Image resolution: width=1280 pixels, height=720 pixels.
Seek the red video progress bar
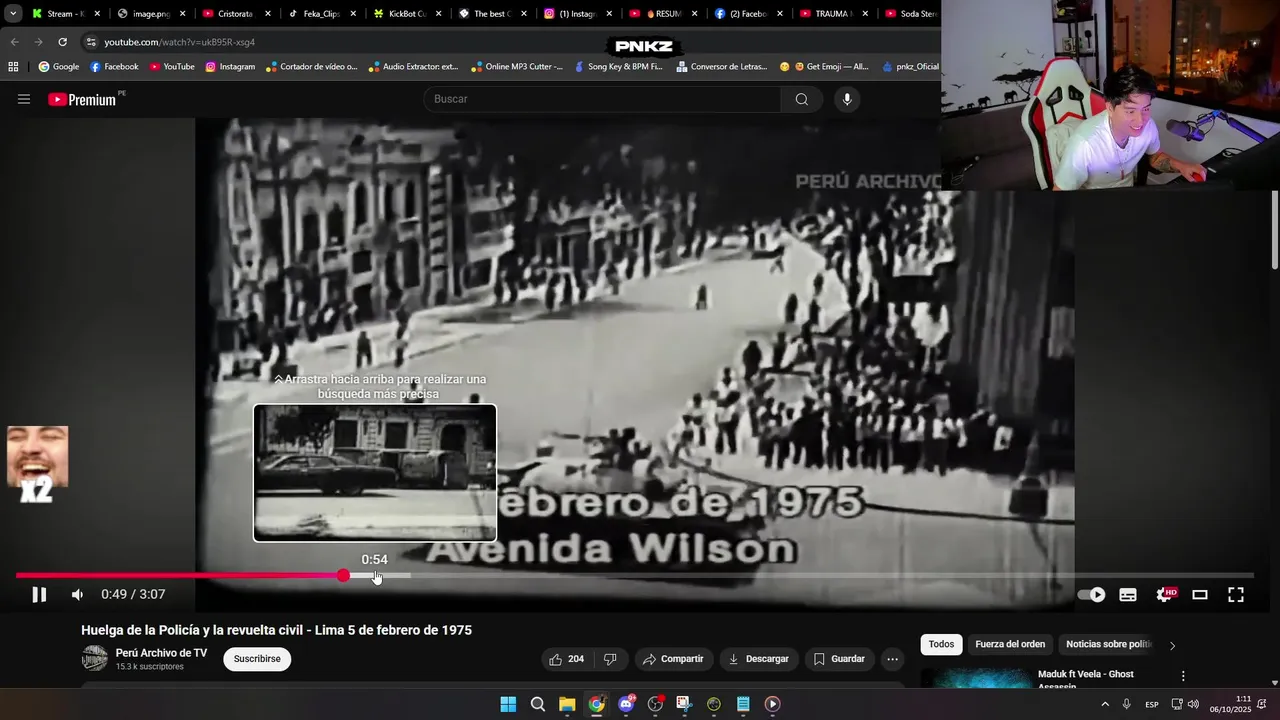634,575
